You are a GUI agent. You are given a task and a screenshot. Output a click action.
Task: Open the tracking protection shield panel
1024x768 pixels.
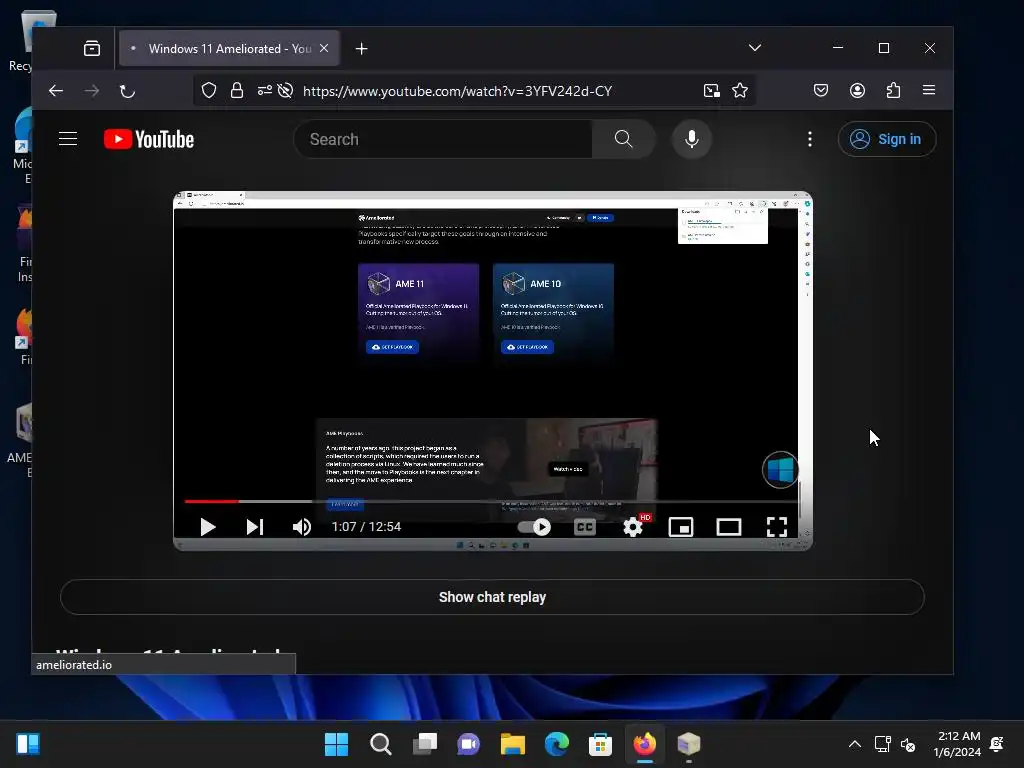[209, 90]
